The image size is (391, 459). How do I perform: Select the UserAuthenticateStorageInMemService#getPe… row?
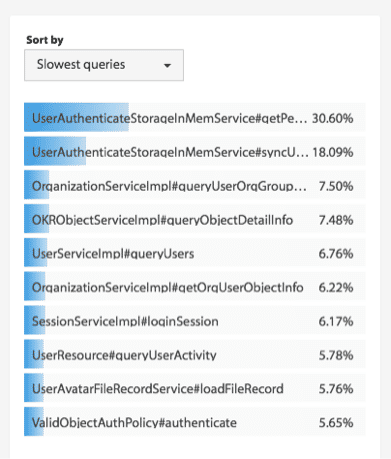[x=195, y=117]
